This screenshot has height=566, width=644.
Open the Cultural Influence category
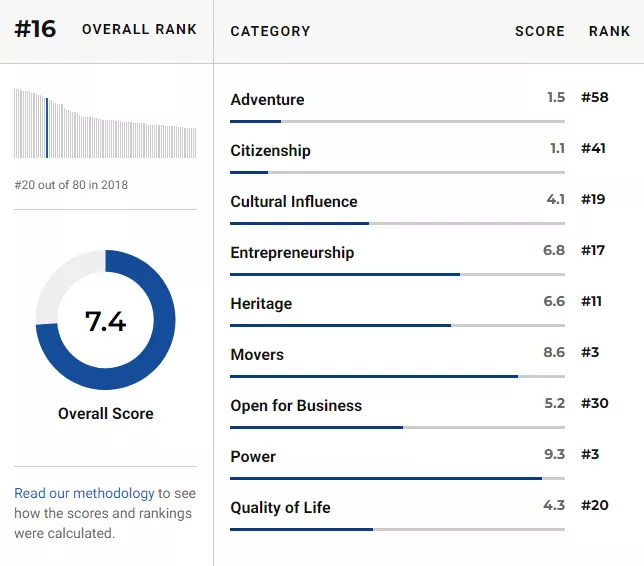(293, 201)
